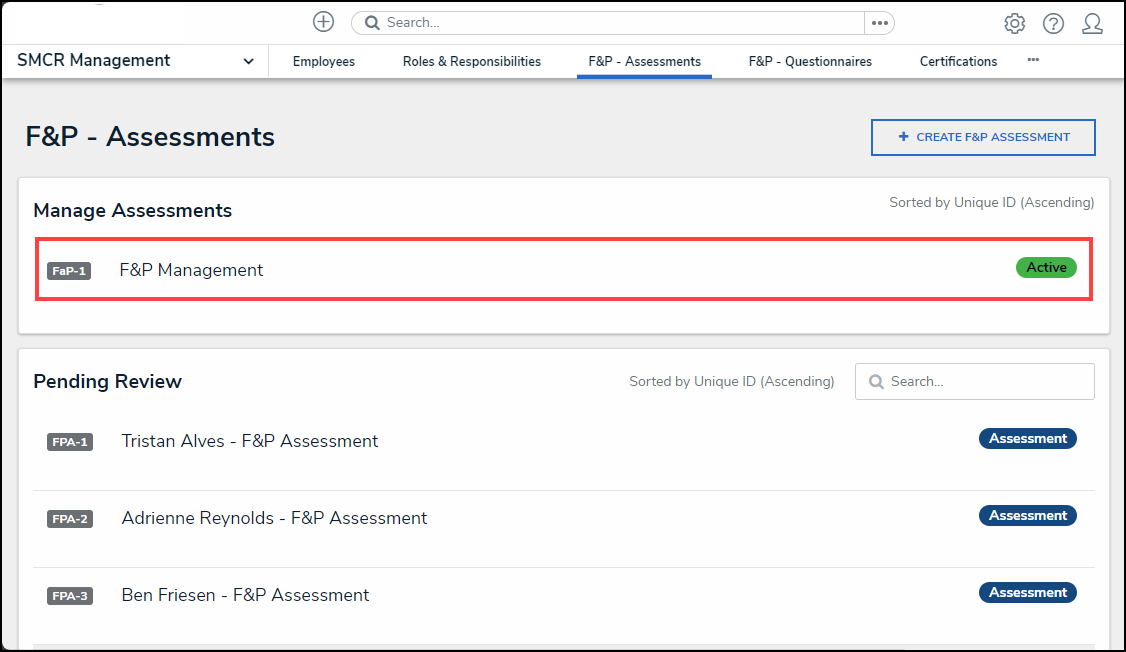Click Create F&P Assessment button
This screenshot has width=1126, height=652.
[983, 138]
